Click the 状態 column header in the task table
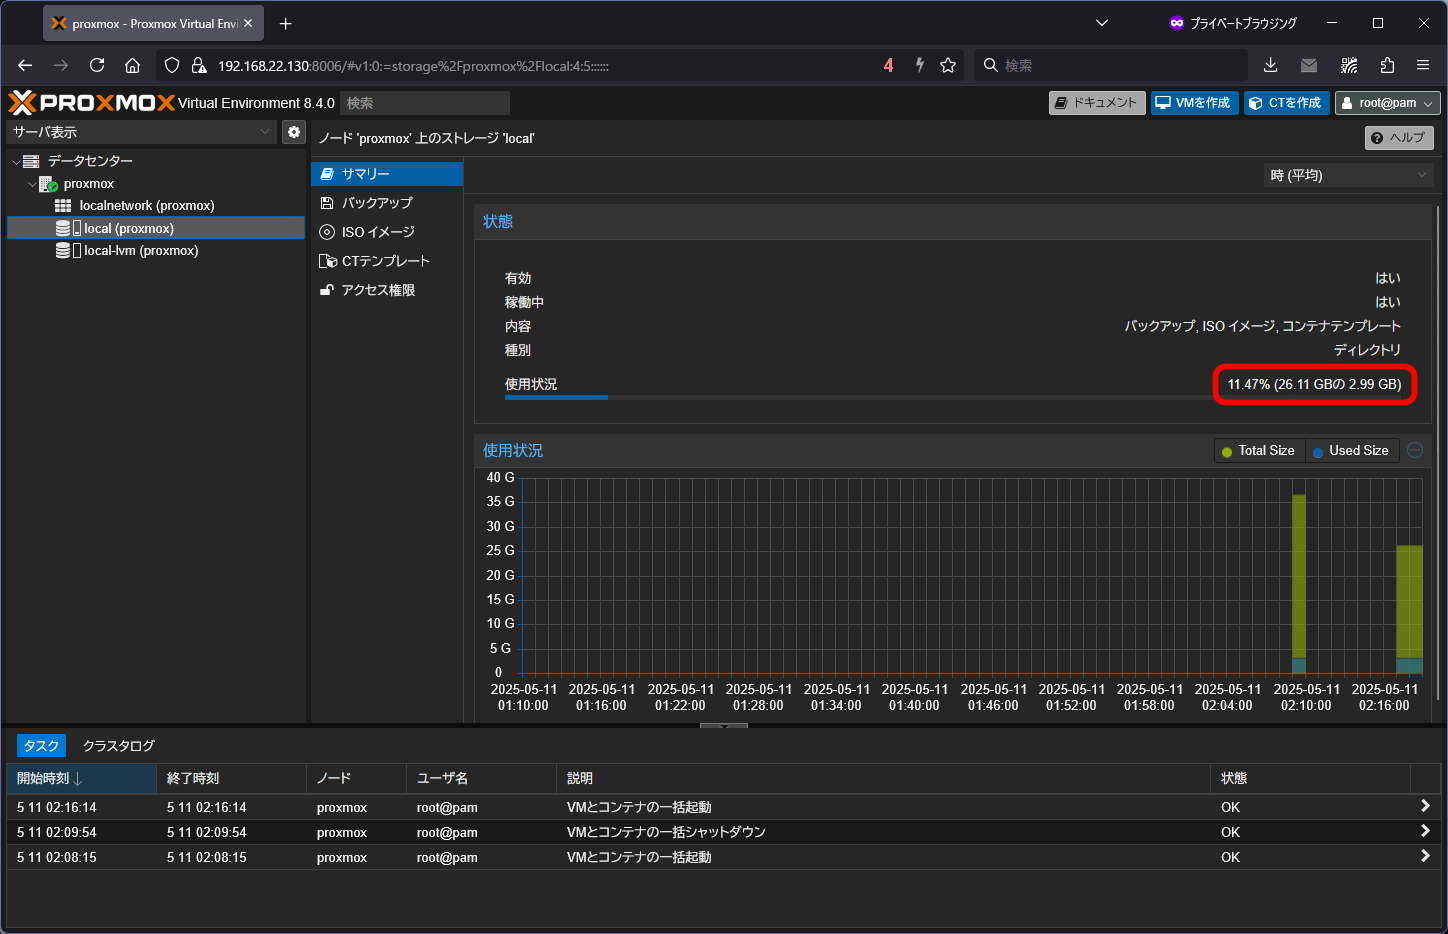Image resolution: width=1448 pixels, height=934 pixels. pyautogui.click(x=1310, y=778)
